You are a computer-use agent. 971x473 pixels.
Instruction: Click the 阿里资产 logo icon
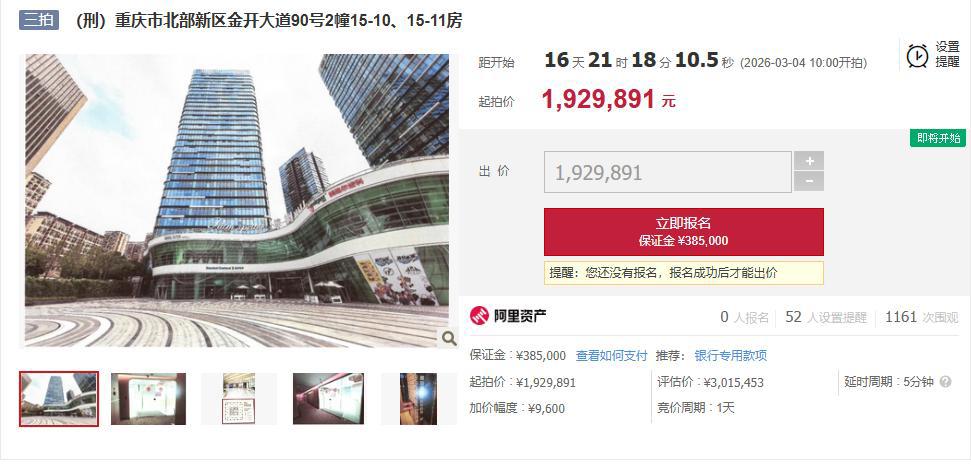pos(479,316)
